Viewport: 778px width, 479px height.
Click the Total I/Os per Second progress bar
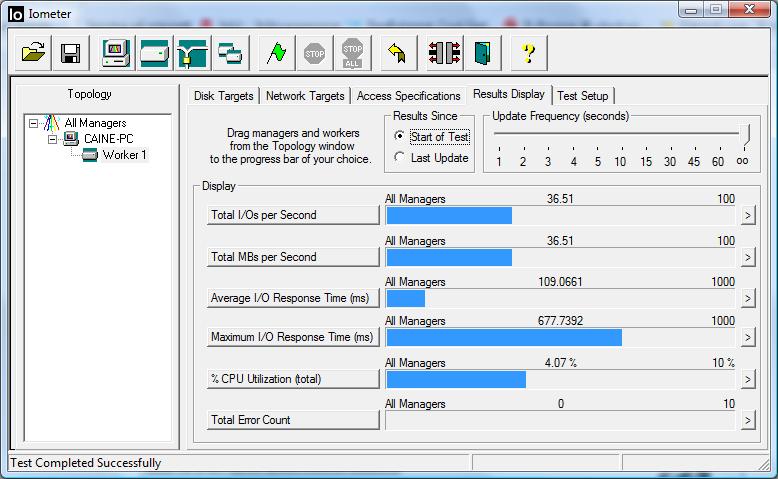[560, 215]
